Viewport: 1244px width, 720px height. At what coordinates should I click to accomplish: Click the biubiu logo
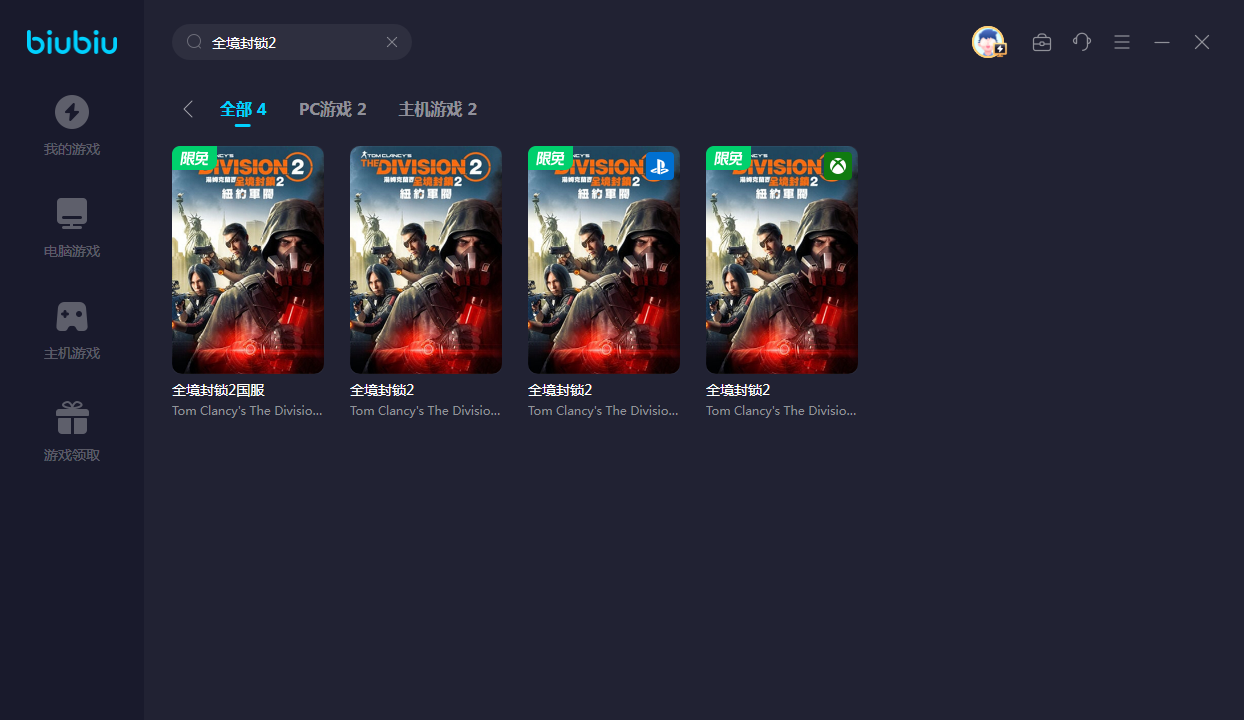click(x=72, y=42)
